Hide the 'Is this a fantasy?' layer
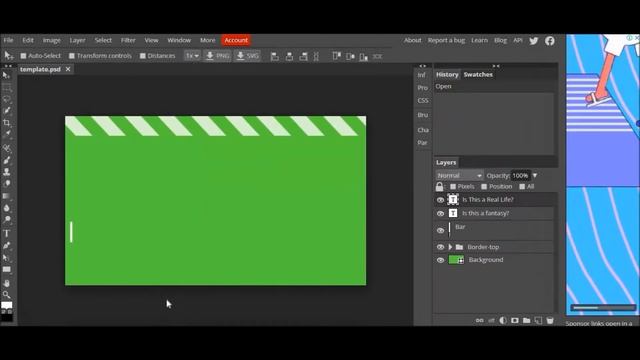640x360 pixels. (440, 213)
